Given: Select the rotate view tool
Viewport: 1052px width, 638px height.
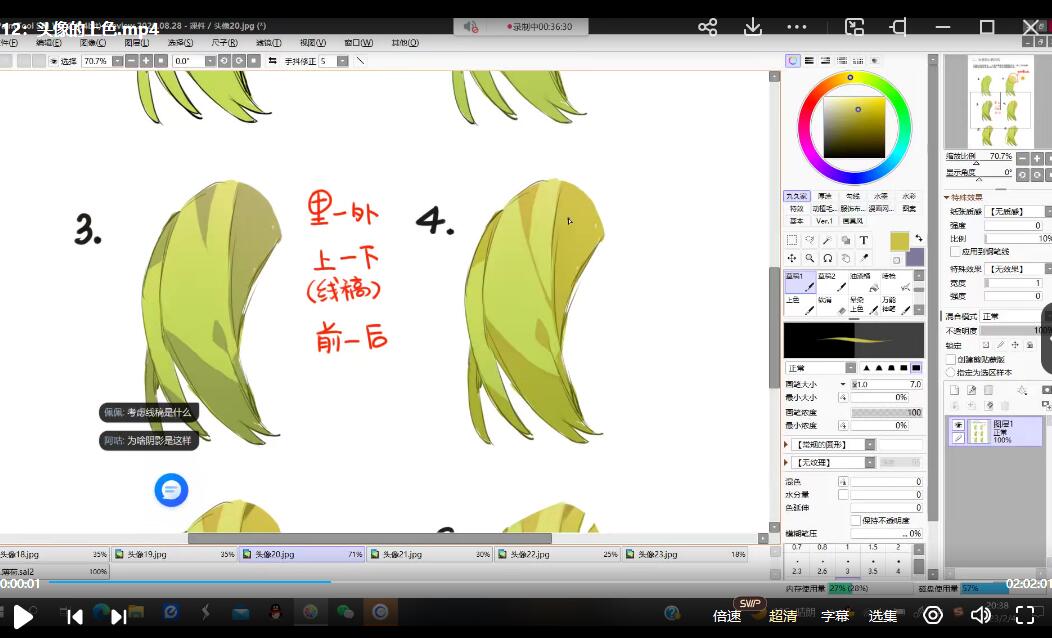Looking at the screenshot, I should [x=828, y=258].
